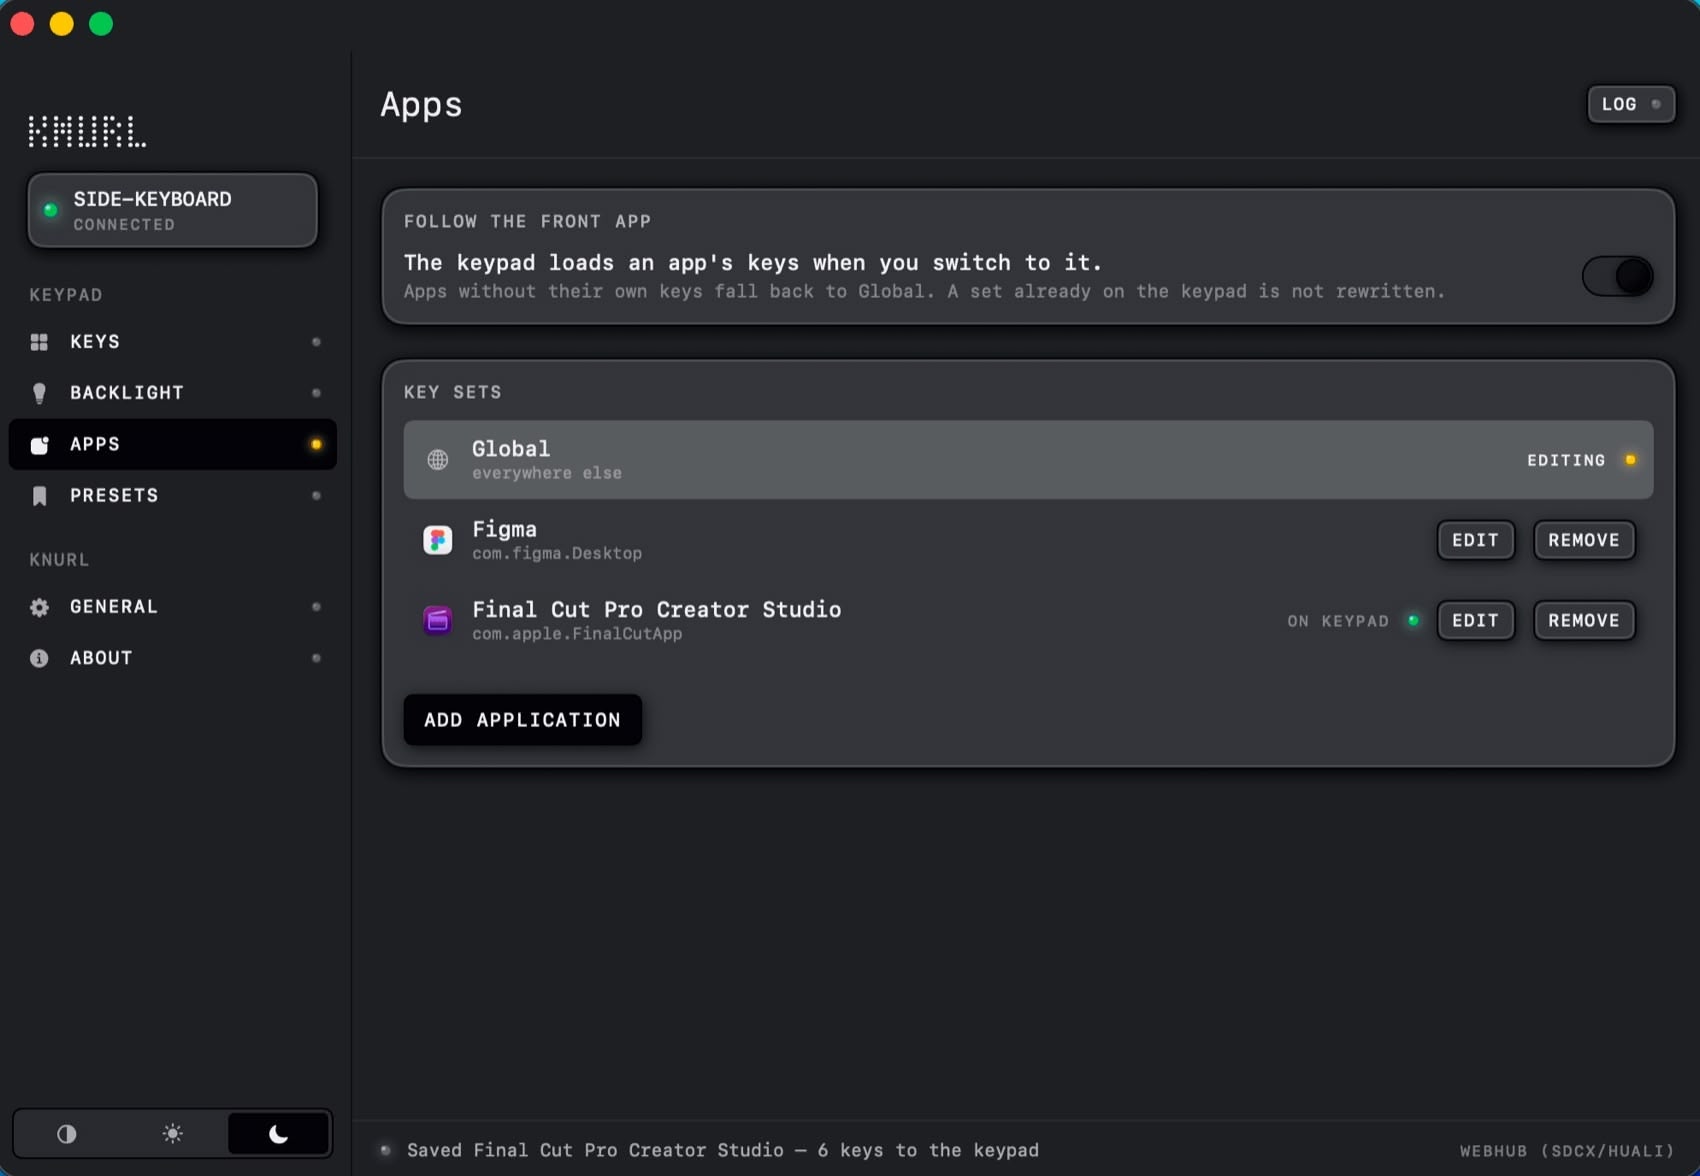Click the green connected status dot

point(50,210)
